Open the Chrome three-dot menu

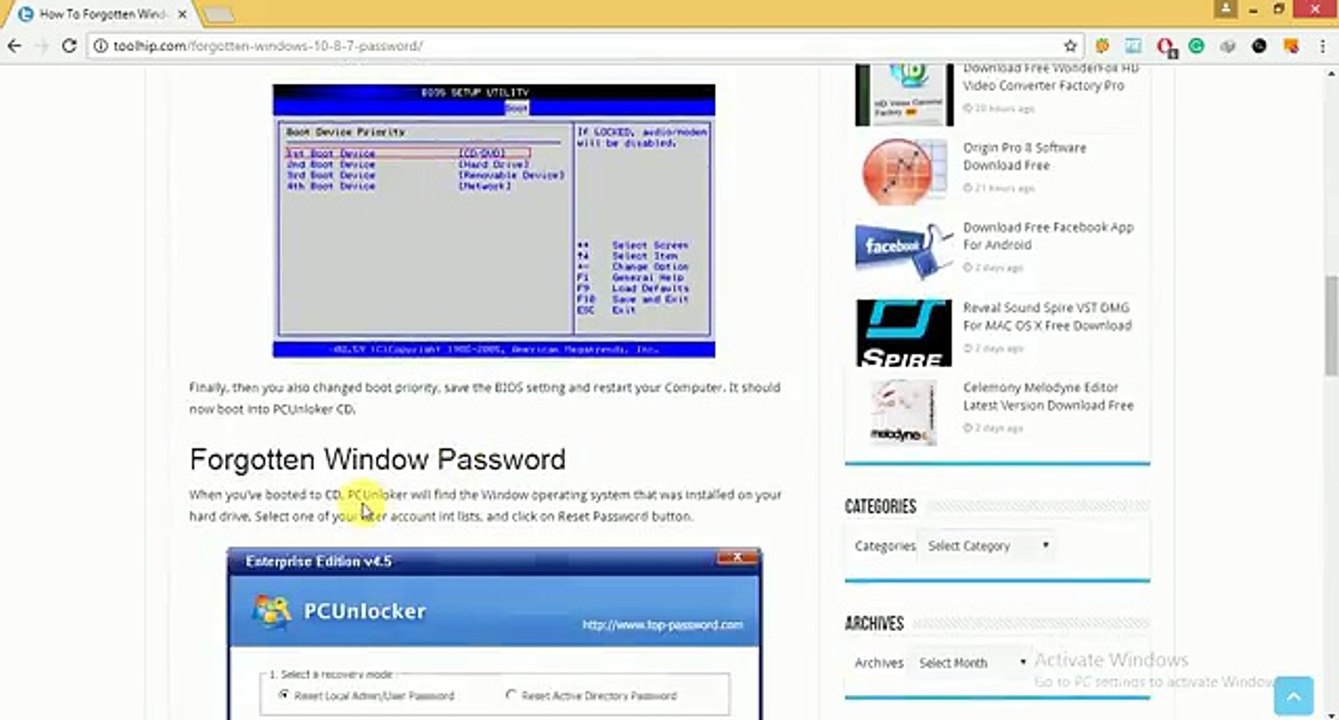[x=1321, y=46]
